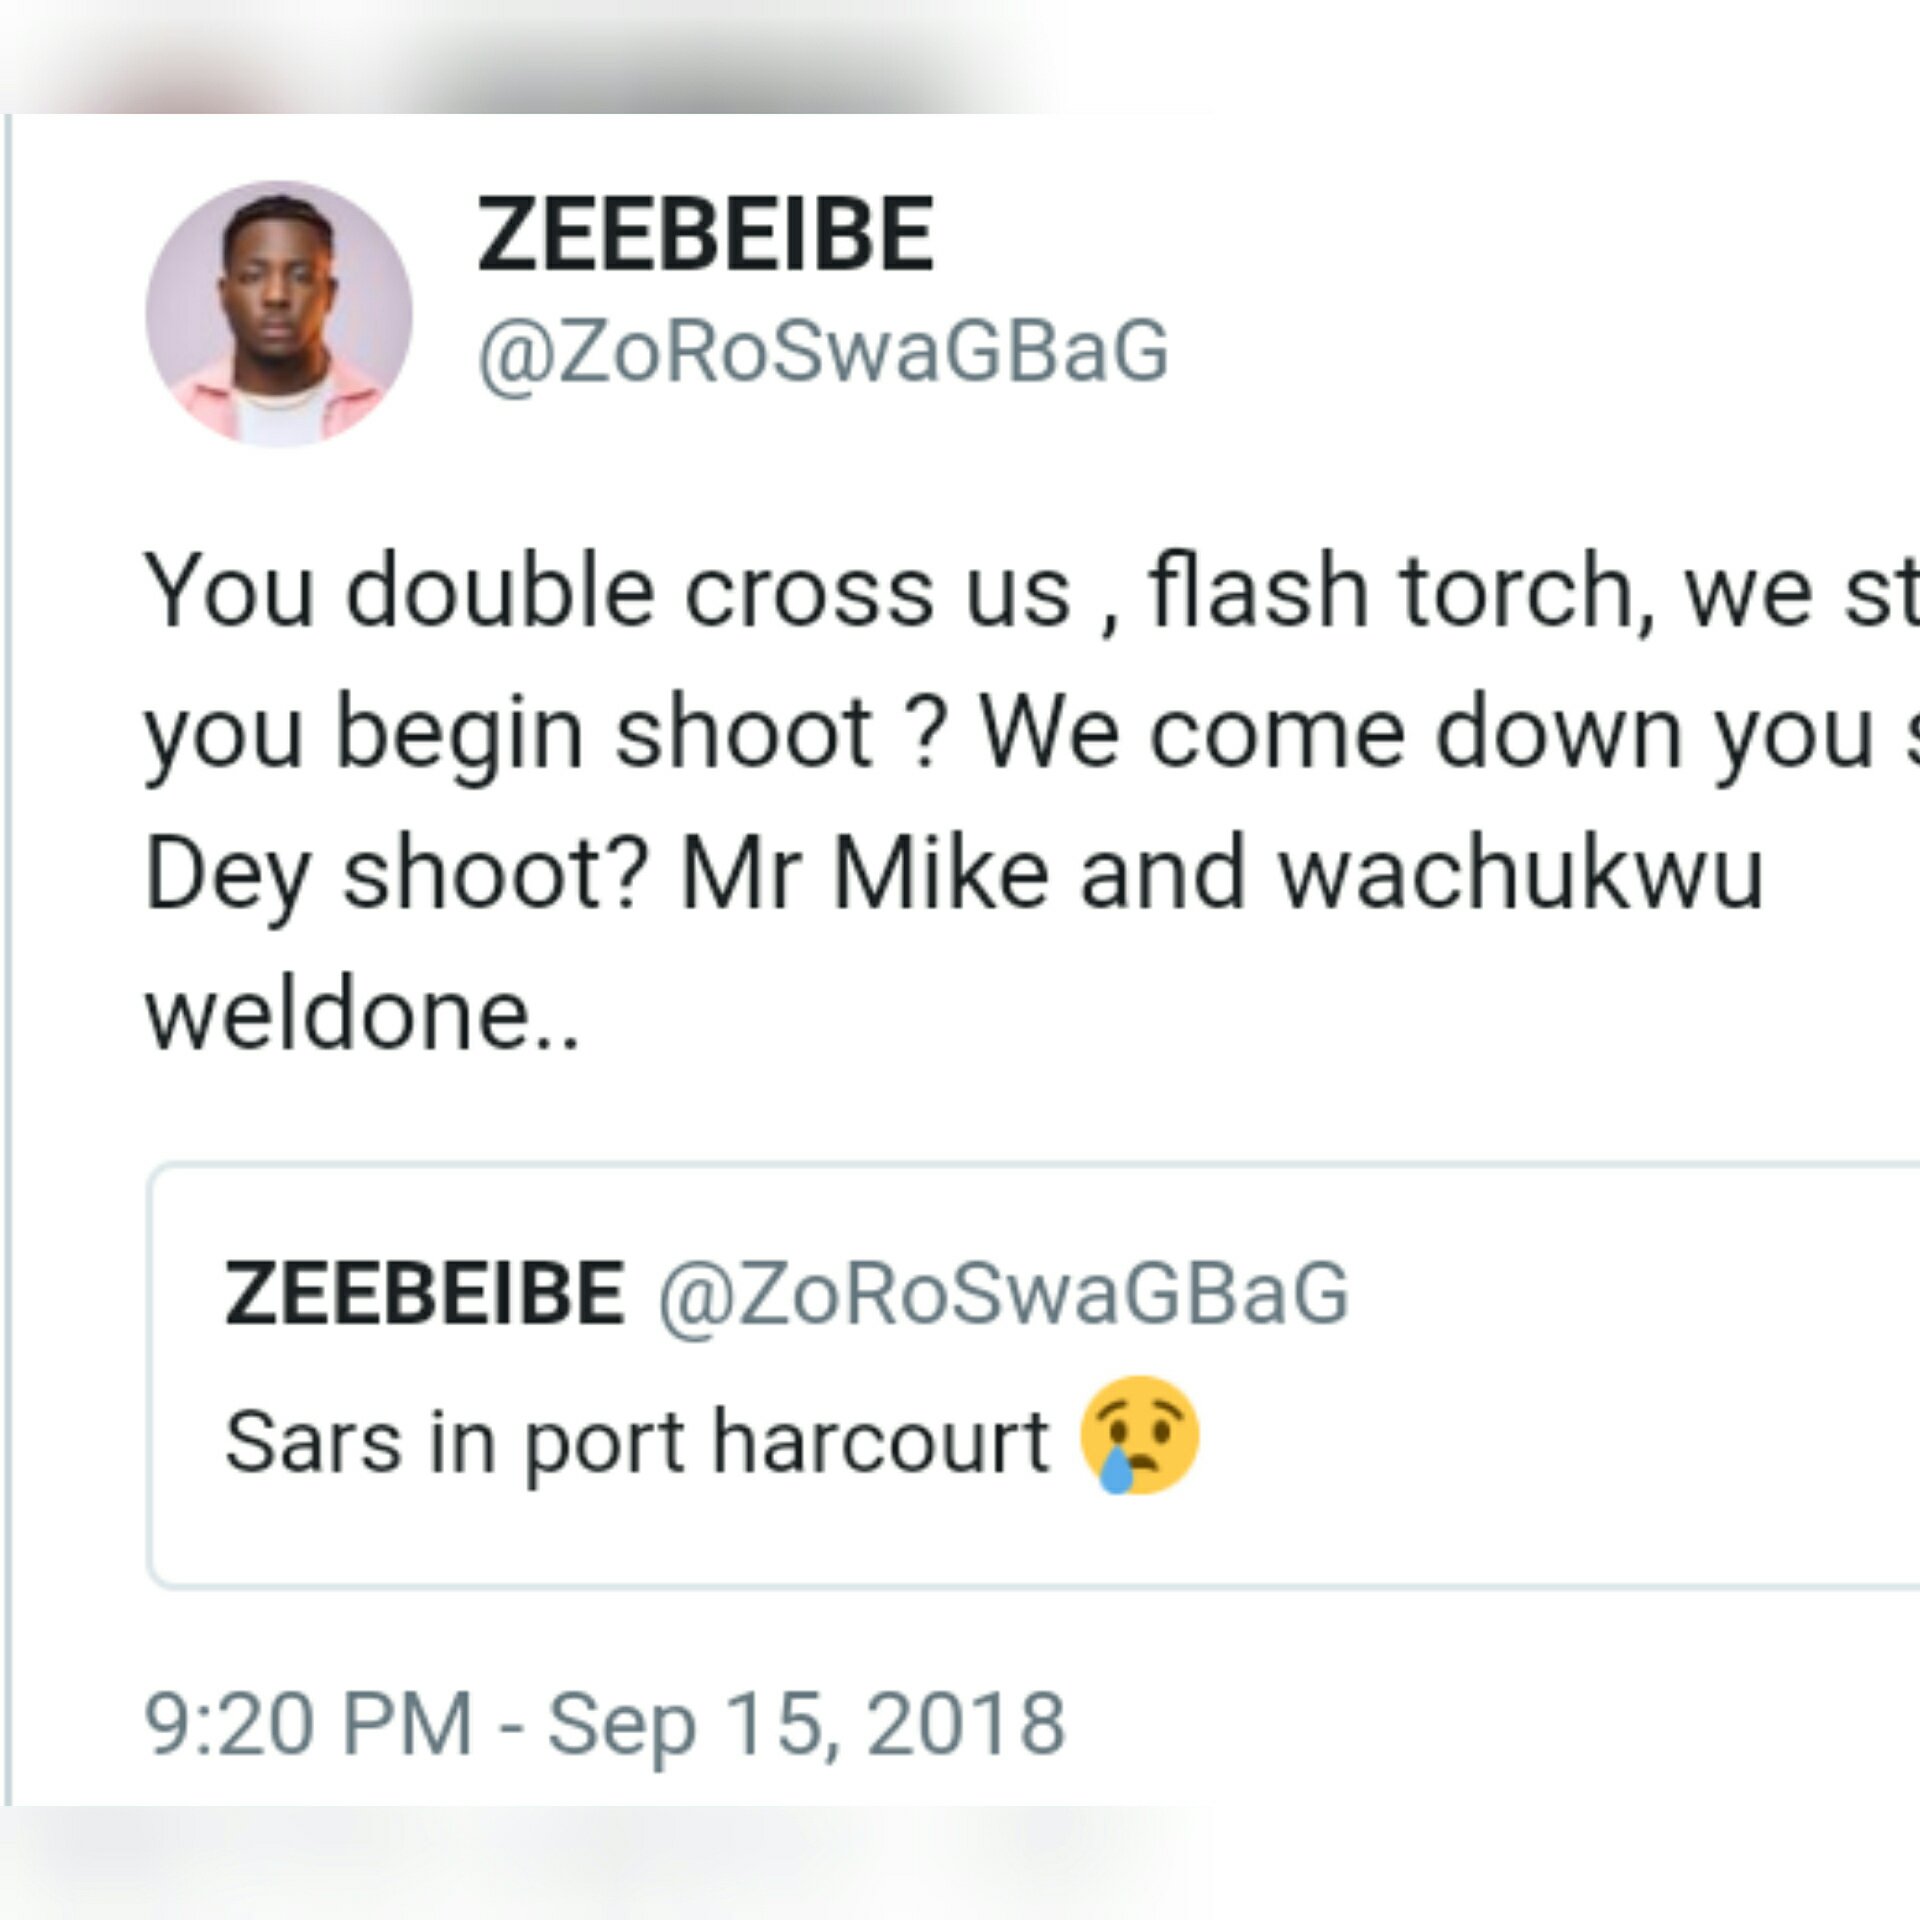Click ZEEBEIBE name inside the quoted tweet
Screen dimensions: 1920x1920
tap(425, 1293)
